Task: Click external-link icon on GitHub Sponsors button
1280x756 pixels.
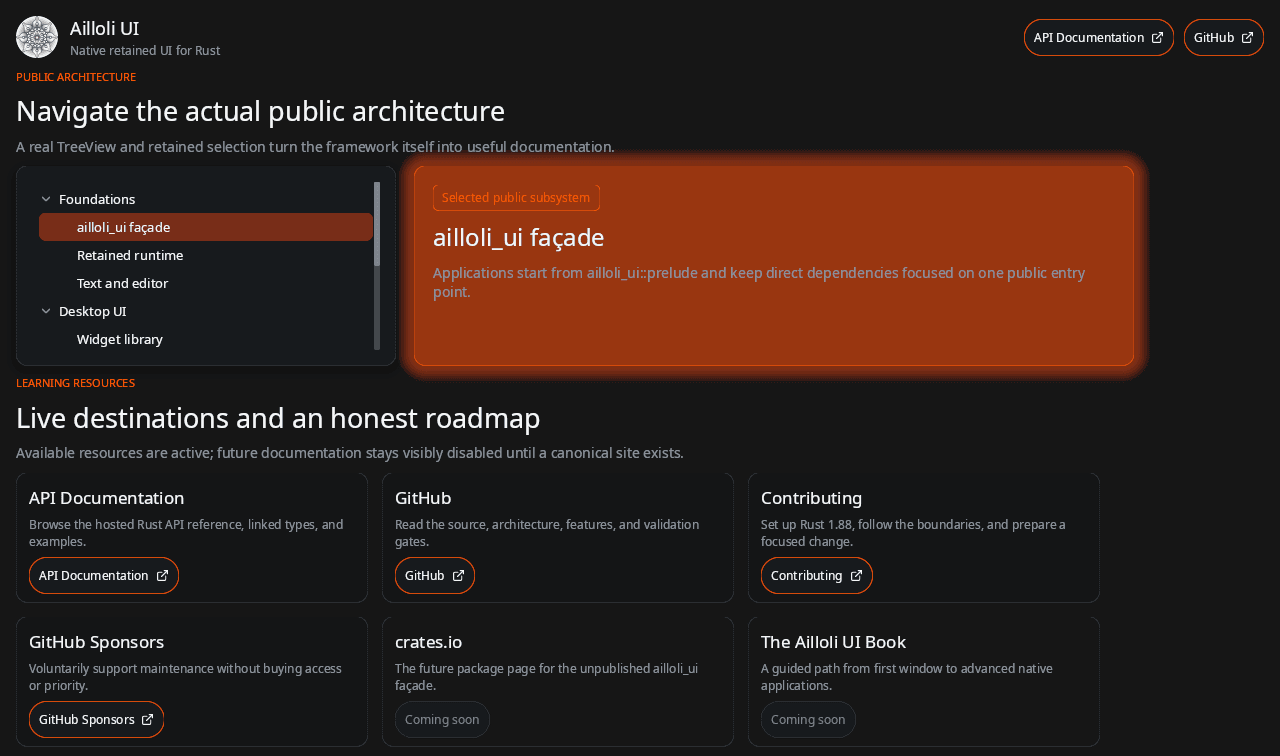Action: (x=147, y=720)
